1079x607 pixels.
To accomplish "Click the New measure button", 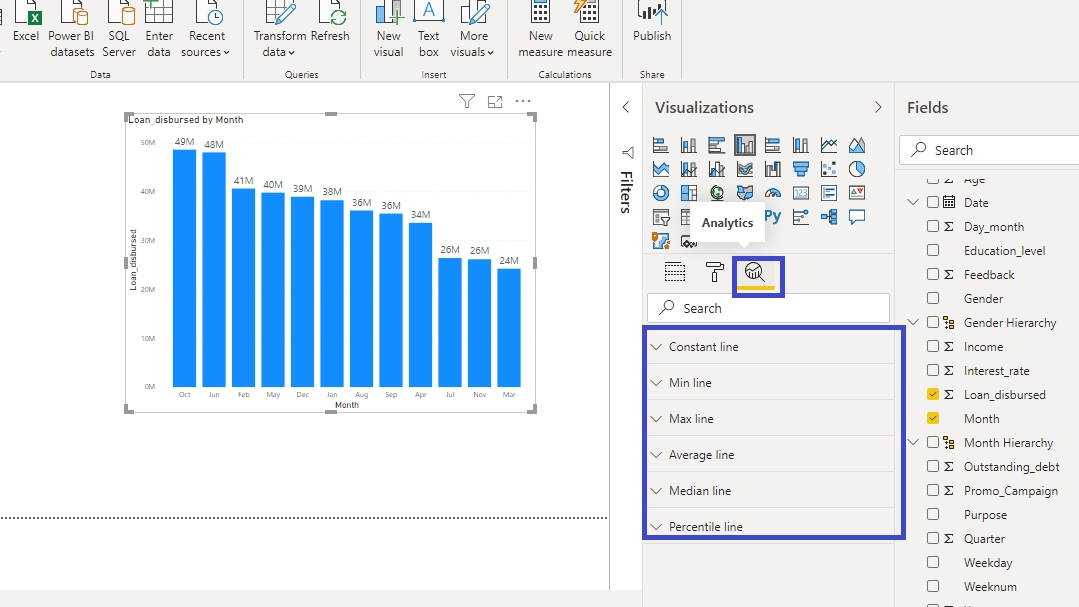I will click(541, 32).
